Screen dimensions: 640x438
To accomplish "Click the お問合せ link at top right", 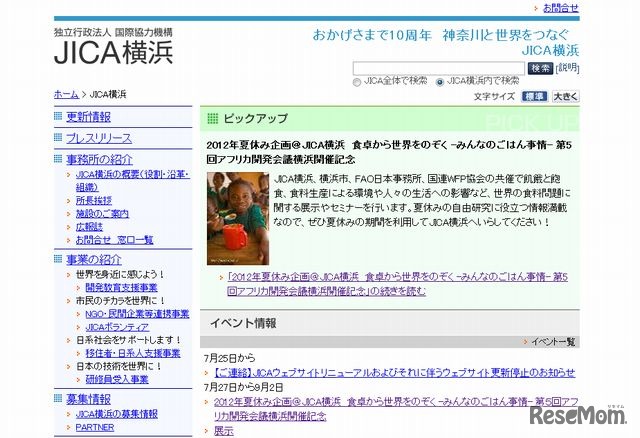I will [x=560, y=7].
